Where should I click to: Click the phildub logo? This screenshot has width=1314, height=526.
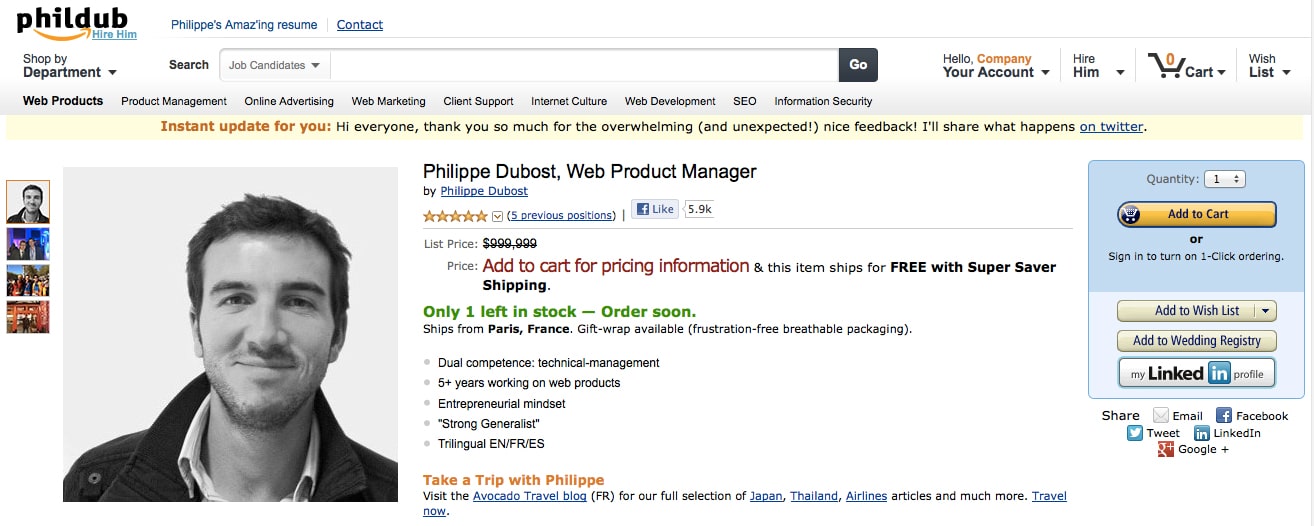pyautogui.click(x=76, y=20)
